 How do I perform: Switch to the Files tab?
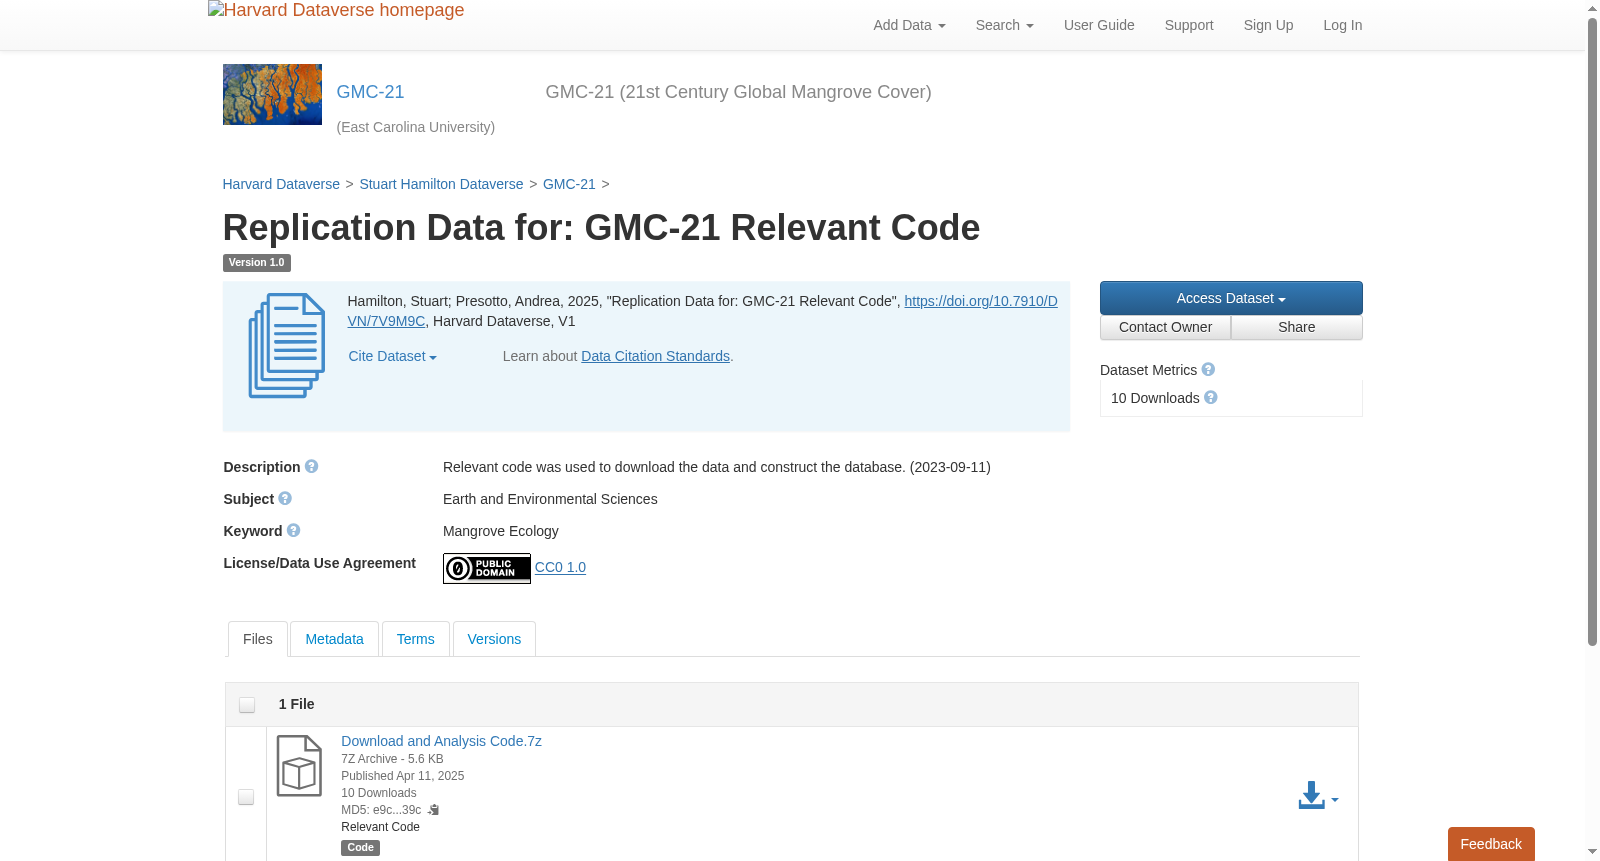[258, 639]
